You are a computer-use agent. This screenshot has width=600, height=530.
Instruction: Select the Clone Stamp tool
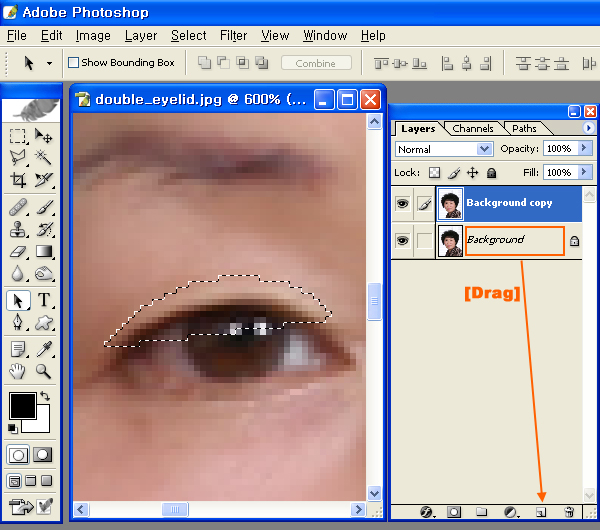coord(18,229)
